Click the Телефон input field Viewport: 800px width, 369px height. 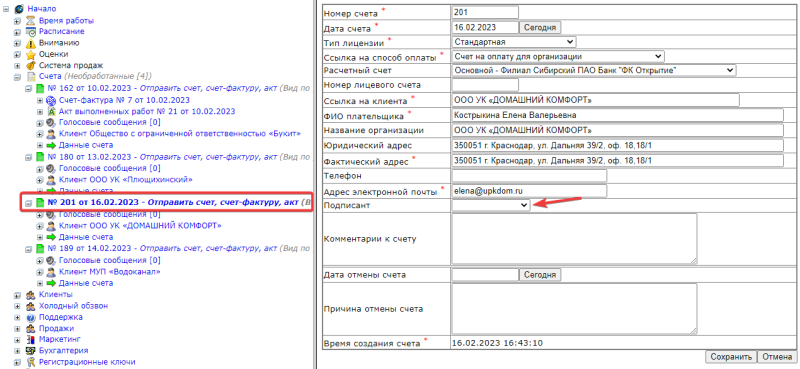click(529, 176)
